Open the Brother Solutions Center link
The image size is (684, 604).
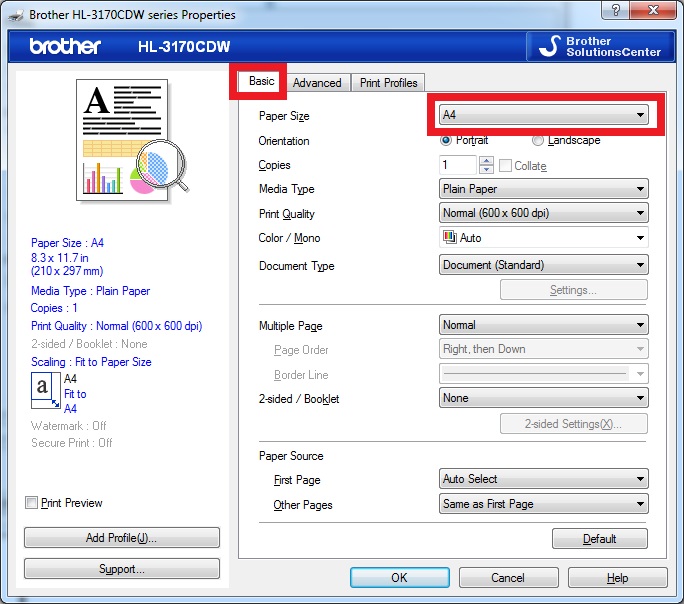[x=601, y=46]
